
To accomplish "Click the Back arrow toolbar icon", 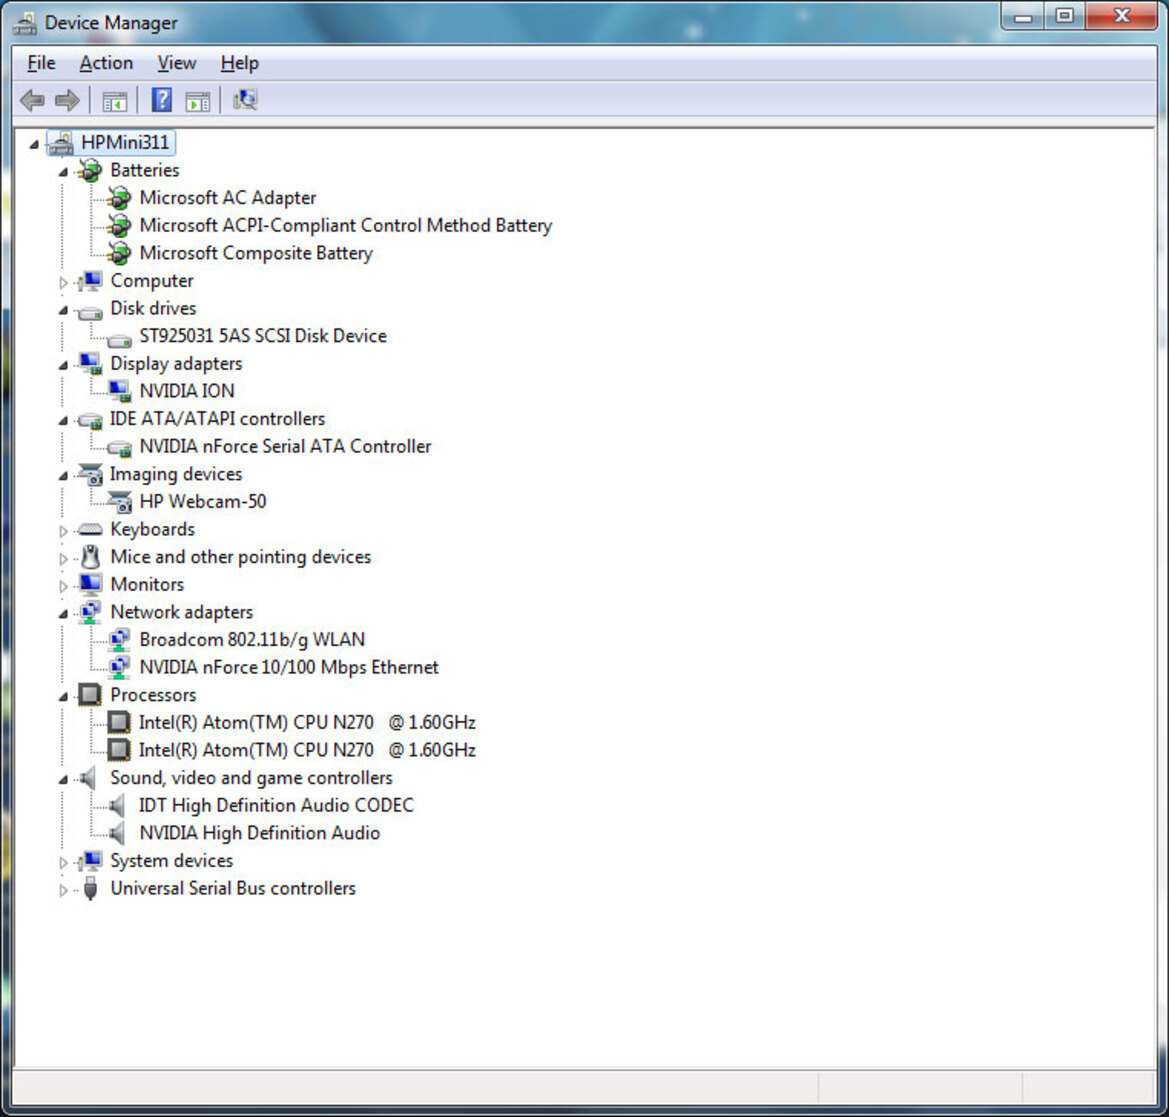I will point(32,100).
